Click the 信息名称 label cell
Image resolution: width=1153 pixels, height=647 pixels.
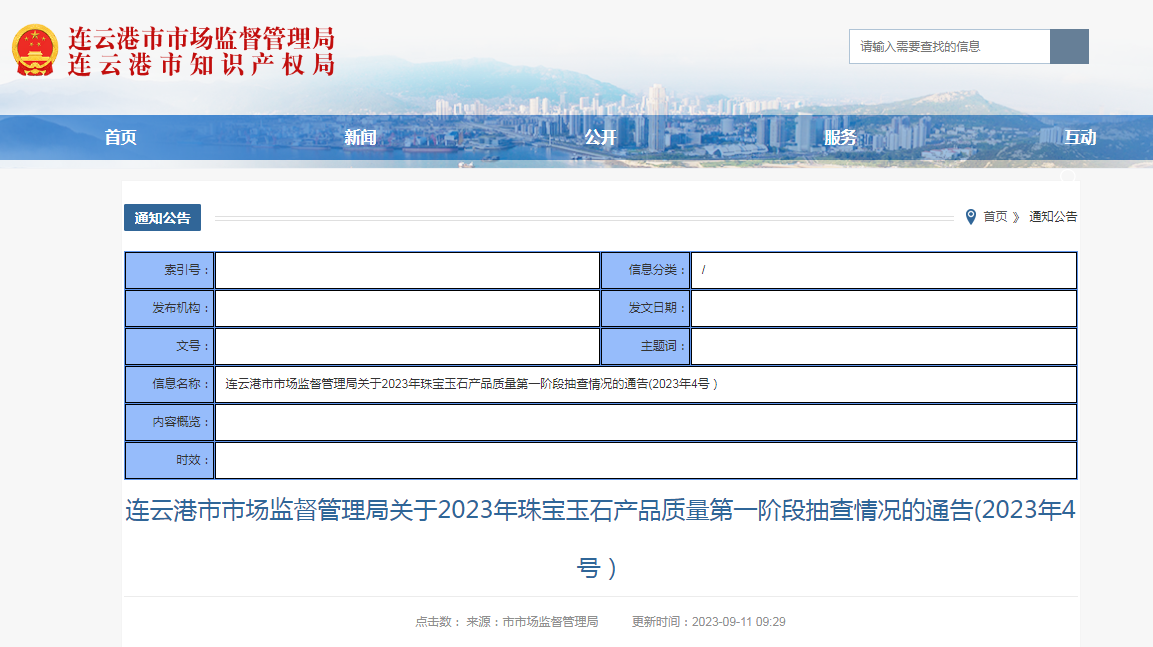170,385
